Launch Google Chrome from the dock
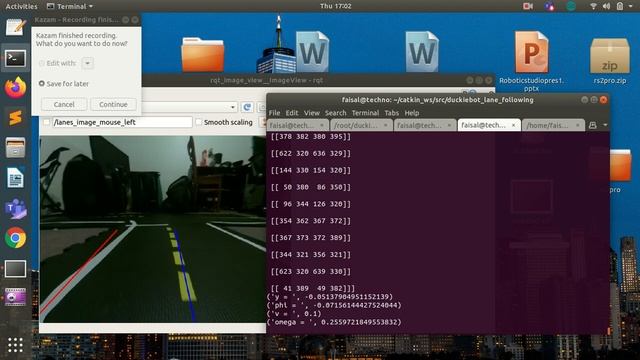Screen dimensions: 640x360 coord(15,238)
